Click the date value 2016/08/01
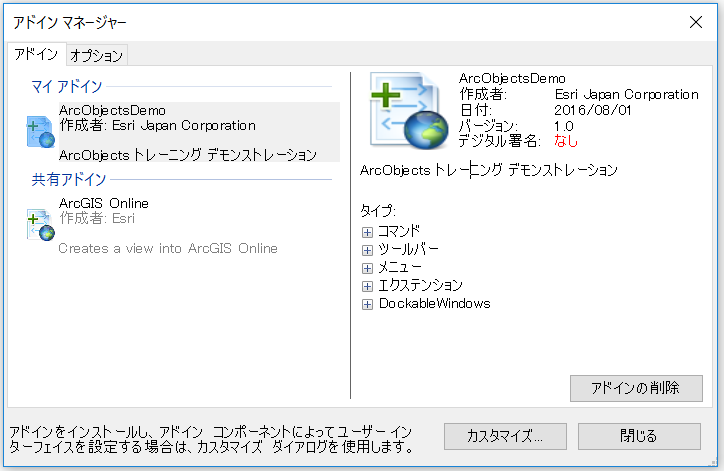 pyautogui.click(x=592, y=110)
